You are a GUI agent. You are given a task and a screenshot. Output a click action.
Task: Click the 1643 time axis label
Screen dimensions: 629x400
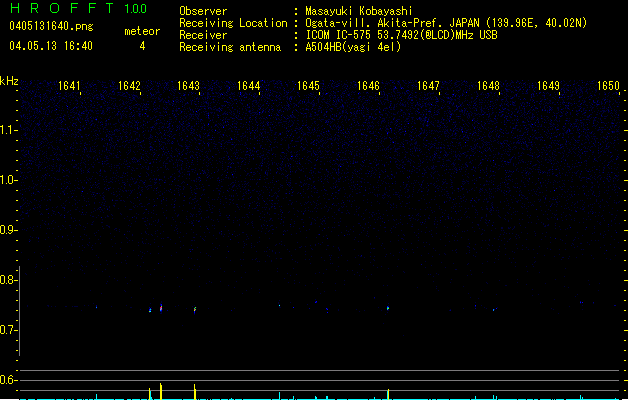point(189,86)
